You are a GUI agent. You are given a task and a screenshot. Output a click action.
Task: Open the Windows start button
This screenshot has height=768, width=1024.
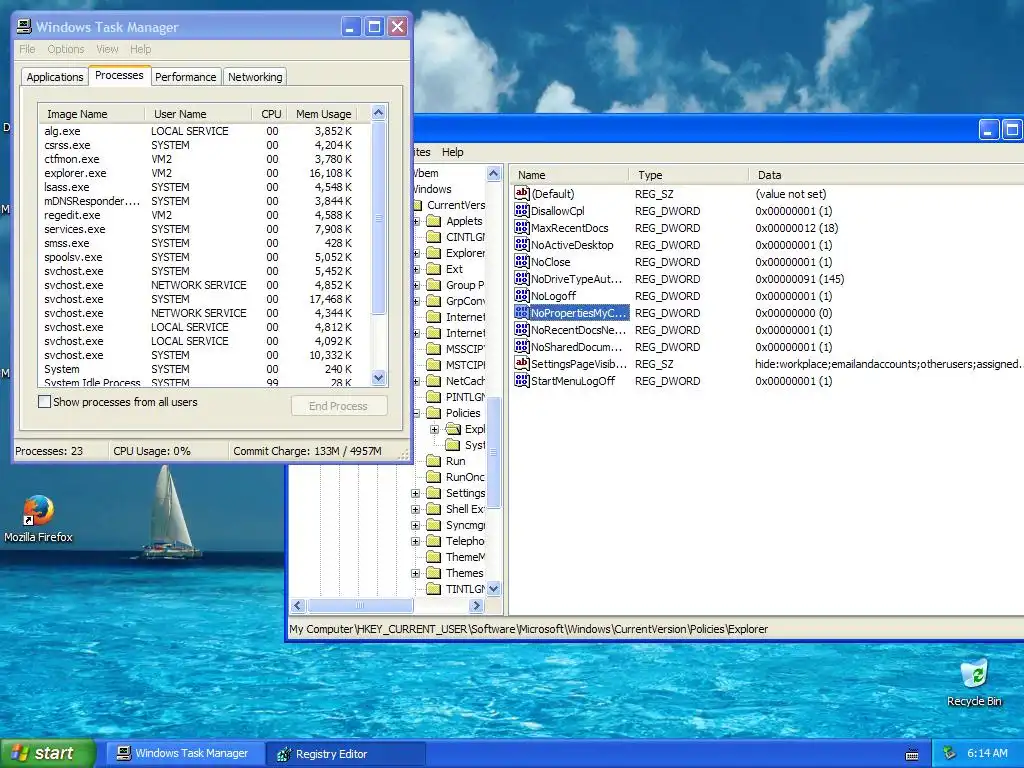pos(48,754)
